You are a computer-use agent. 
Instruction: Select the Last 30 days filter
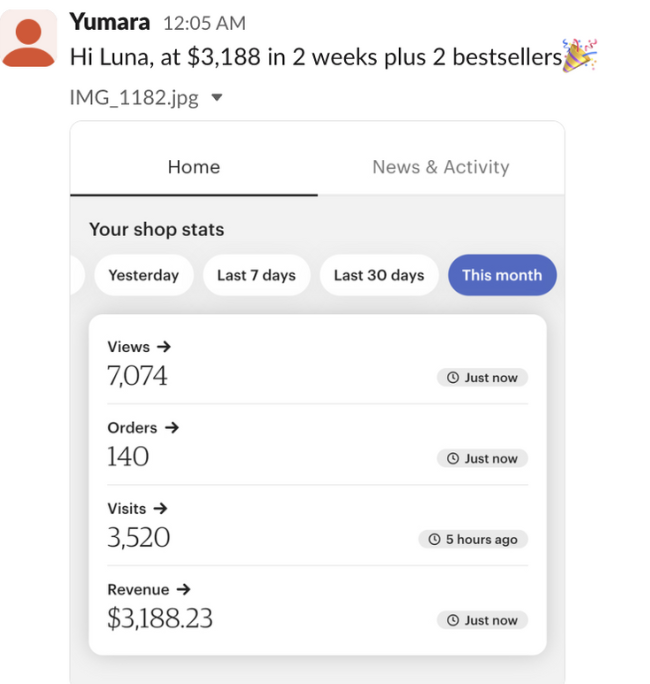click(379, 275)
